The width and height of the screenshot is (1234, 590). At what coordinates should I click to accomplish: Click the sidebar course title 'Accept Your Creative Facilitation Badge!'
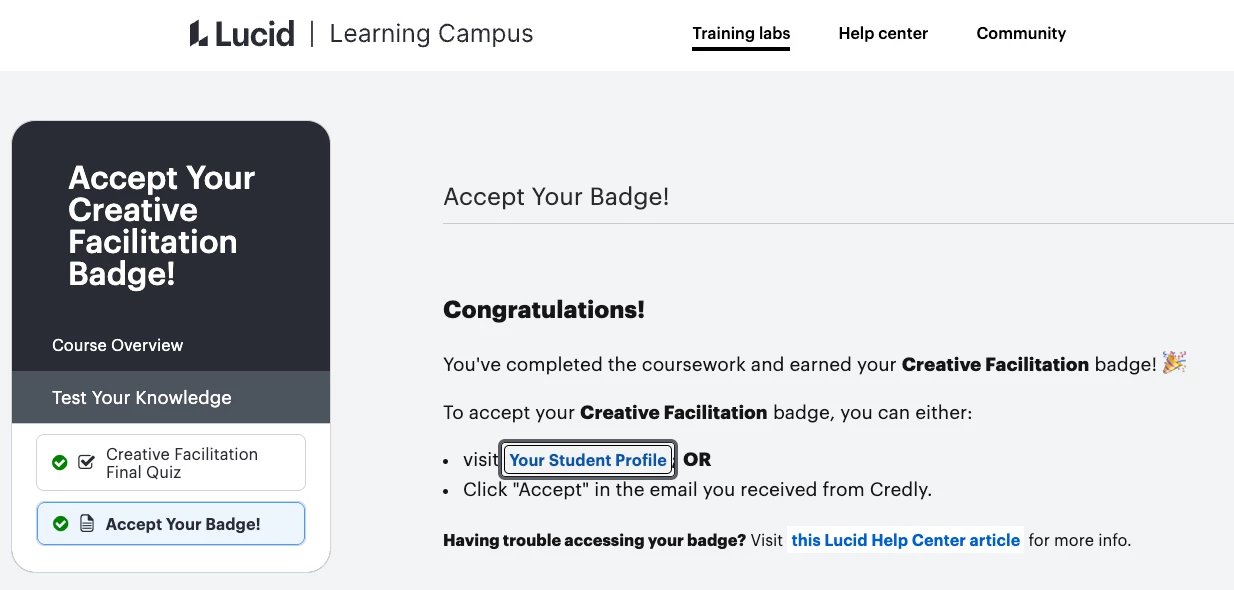(x=162, y=226)
